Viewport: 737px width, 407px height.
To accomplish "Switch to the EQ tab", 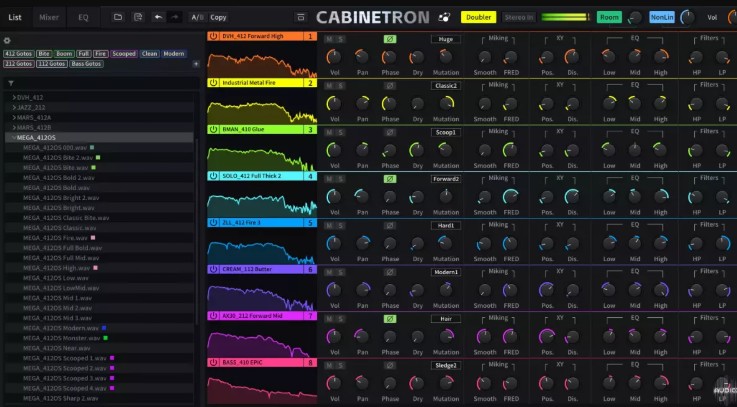I will tap(83, 17).
